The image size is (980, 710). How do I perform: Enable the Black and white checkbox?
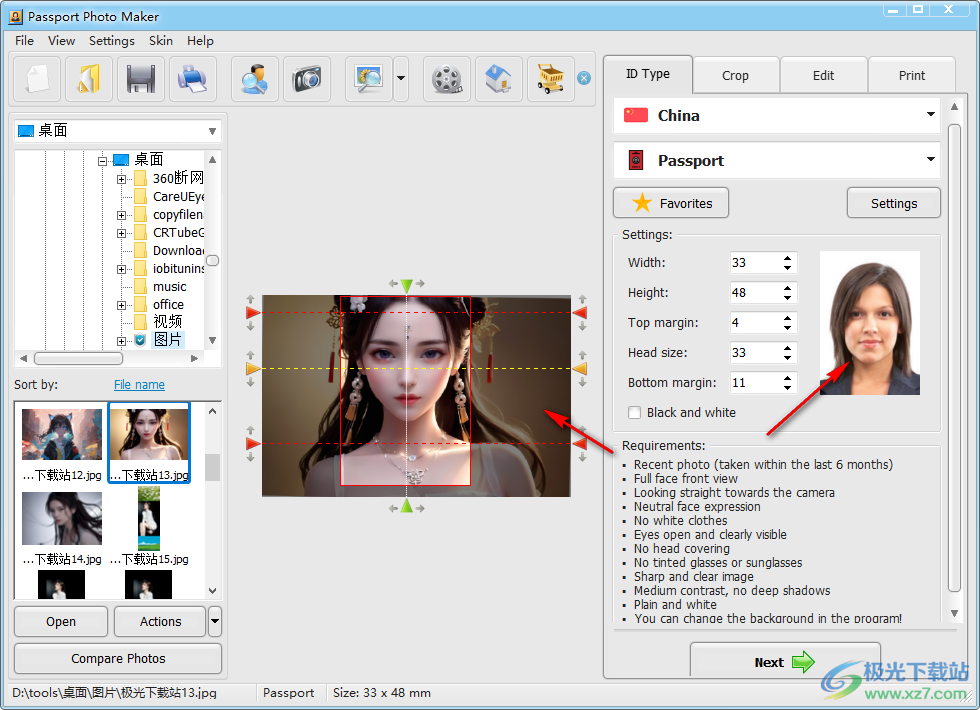(x=634, y=412)
